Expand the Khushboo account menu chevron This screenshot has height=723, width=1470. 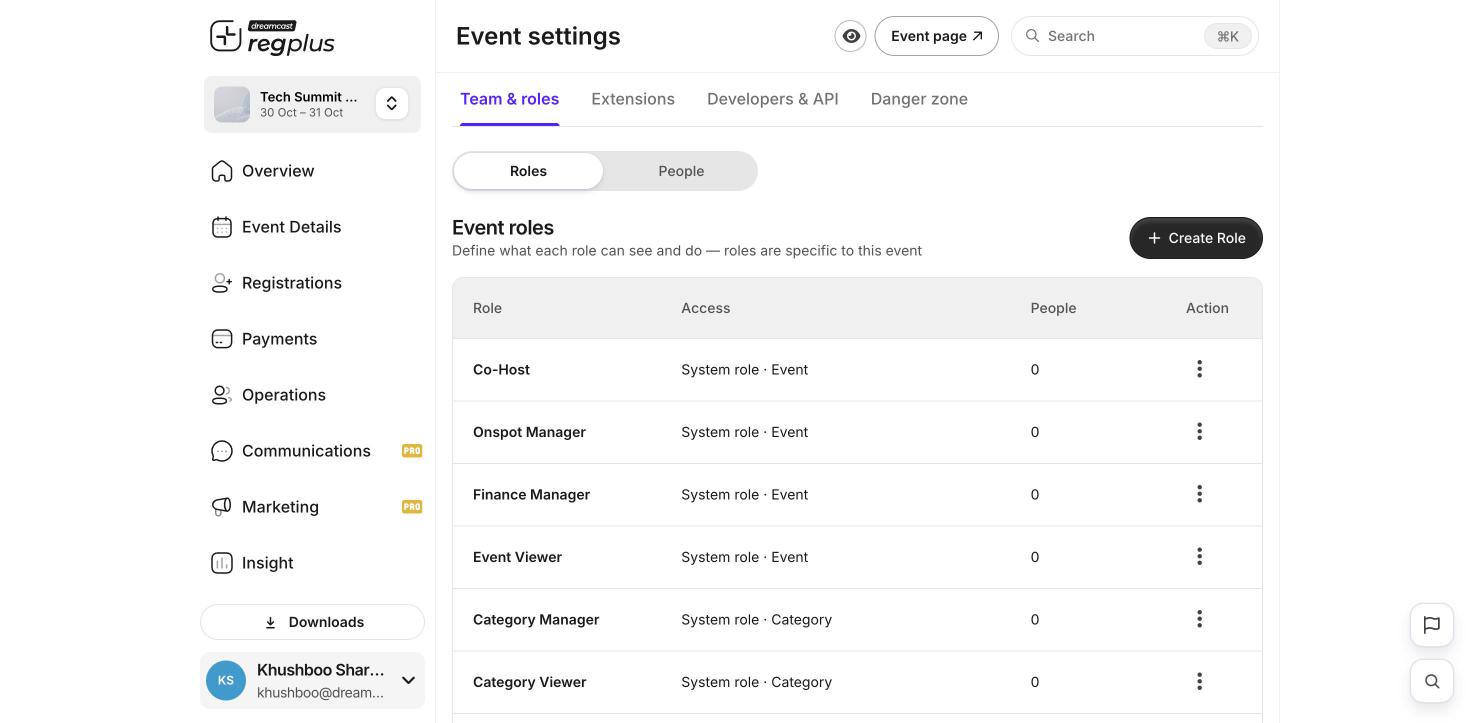pyautogui.click(x=408, y=680)
